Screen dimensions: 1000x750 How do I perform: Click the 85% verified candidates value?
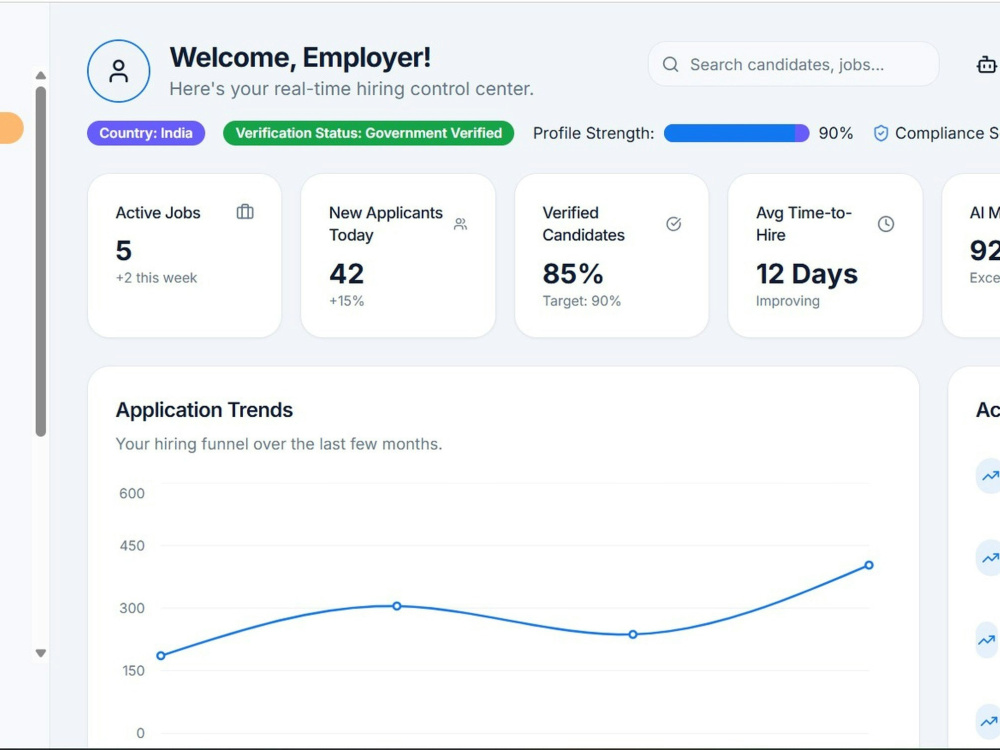click(573, 274)
